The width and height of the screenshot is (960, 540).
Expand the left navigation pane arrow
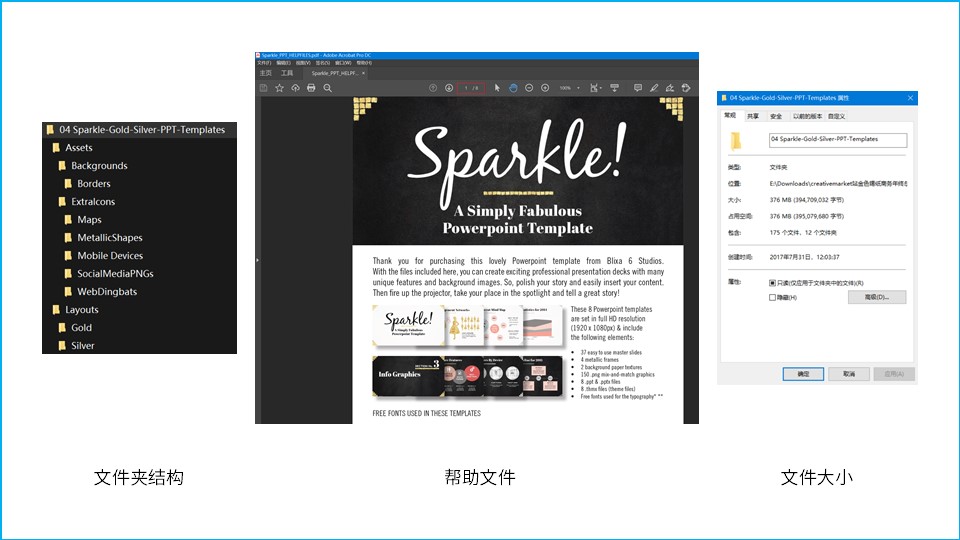pos(257,260)
